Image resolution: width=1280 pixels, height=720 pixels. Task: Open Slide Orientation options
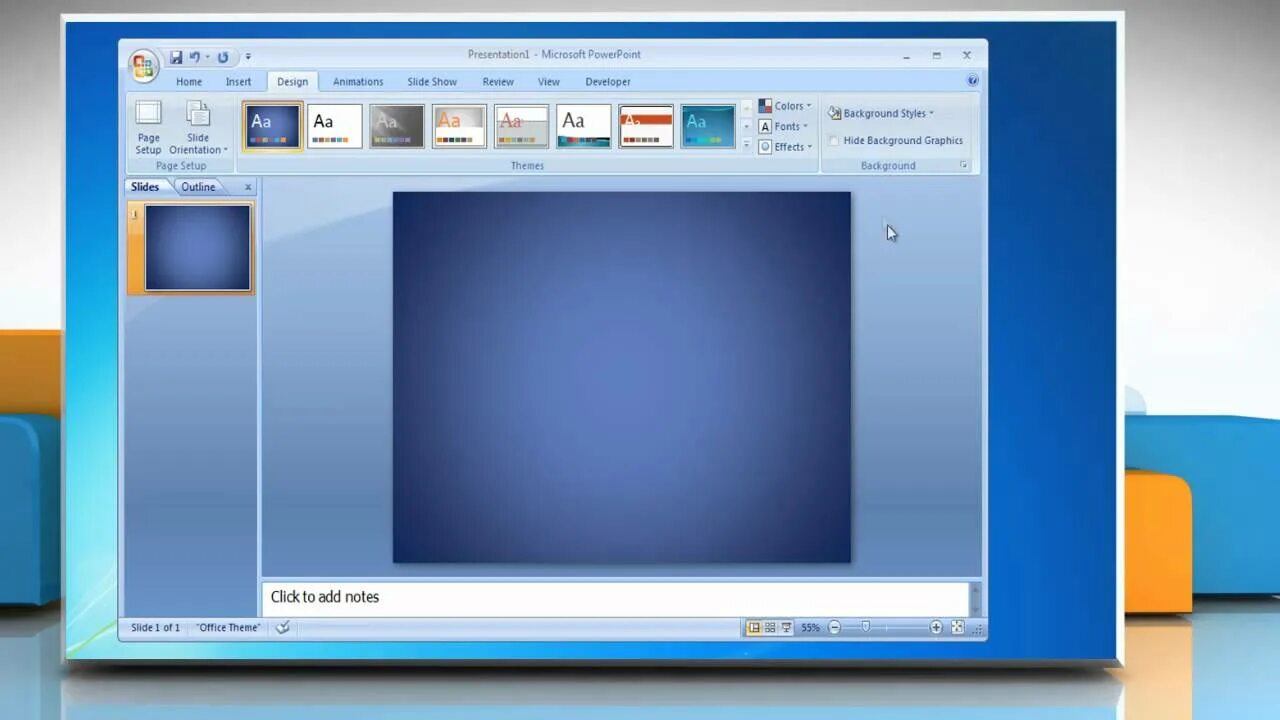pos(198,128)
